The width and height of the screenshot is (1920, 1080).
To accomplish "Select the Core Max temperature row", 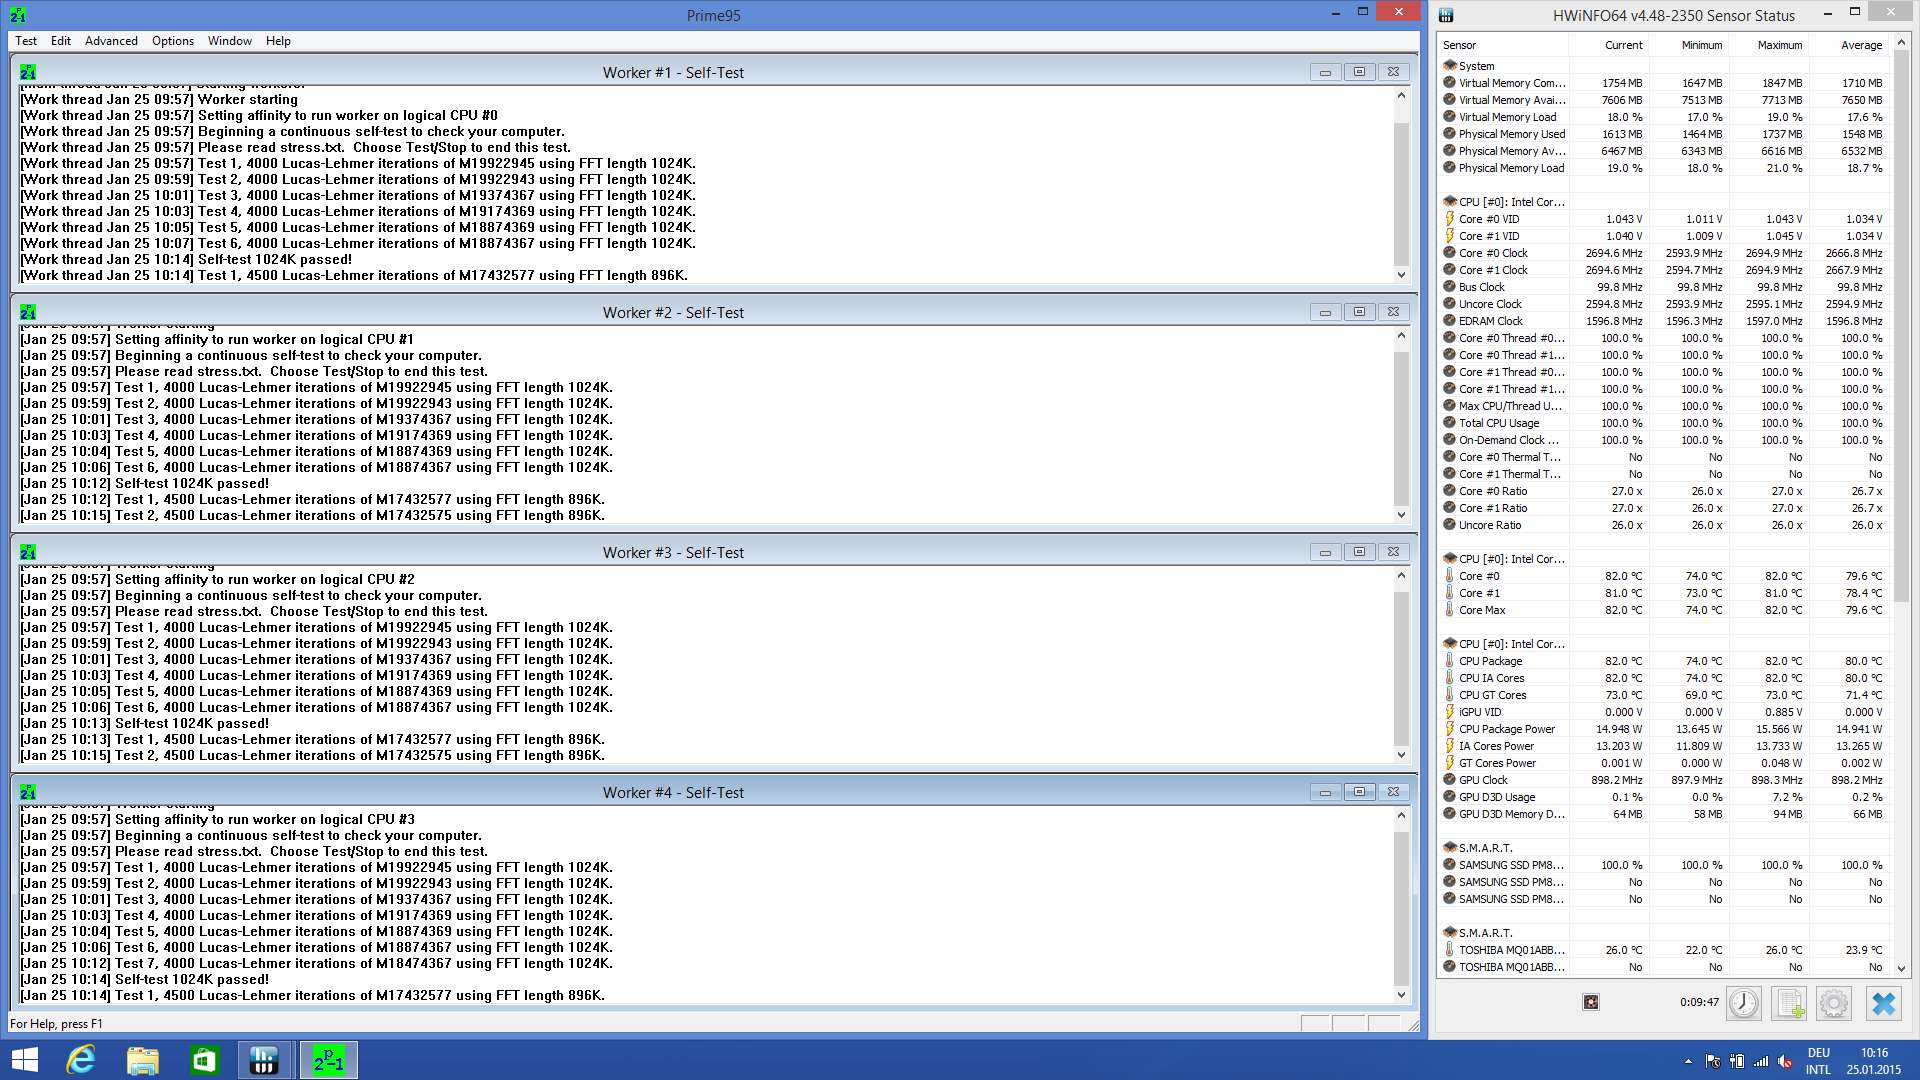I will (x=1481, y=610).
